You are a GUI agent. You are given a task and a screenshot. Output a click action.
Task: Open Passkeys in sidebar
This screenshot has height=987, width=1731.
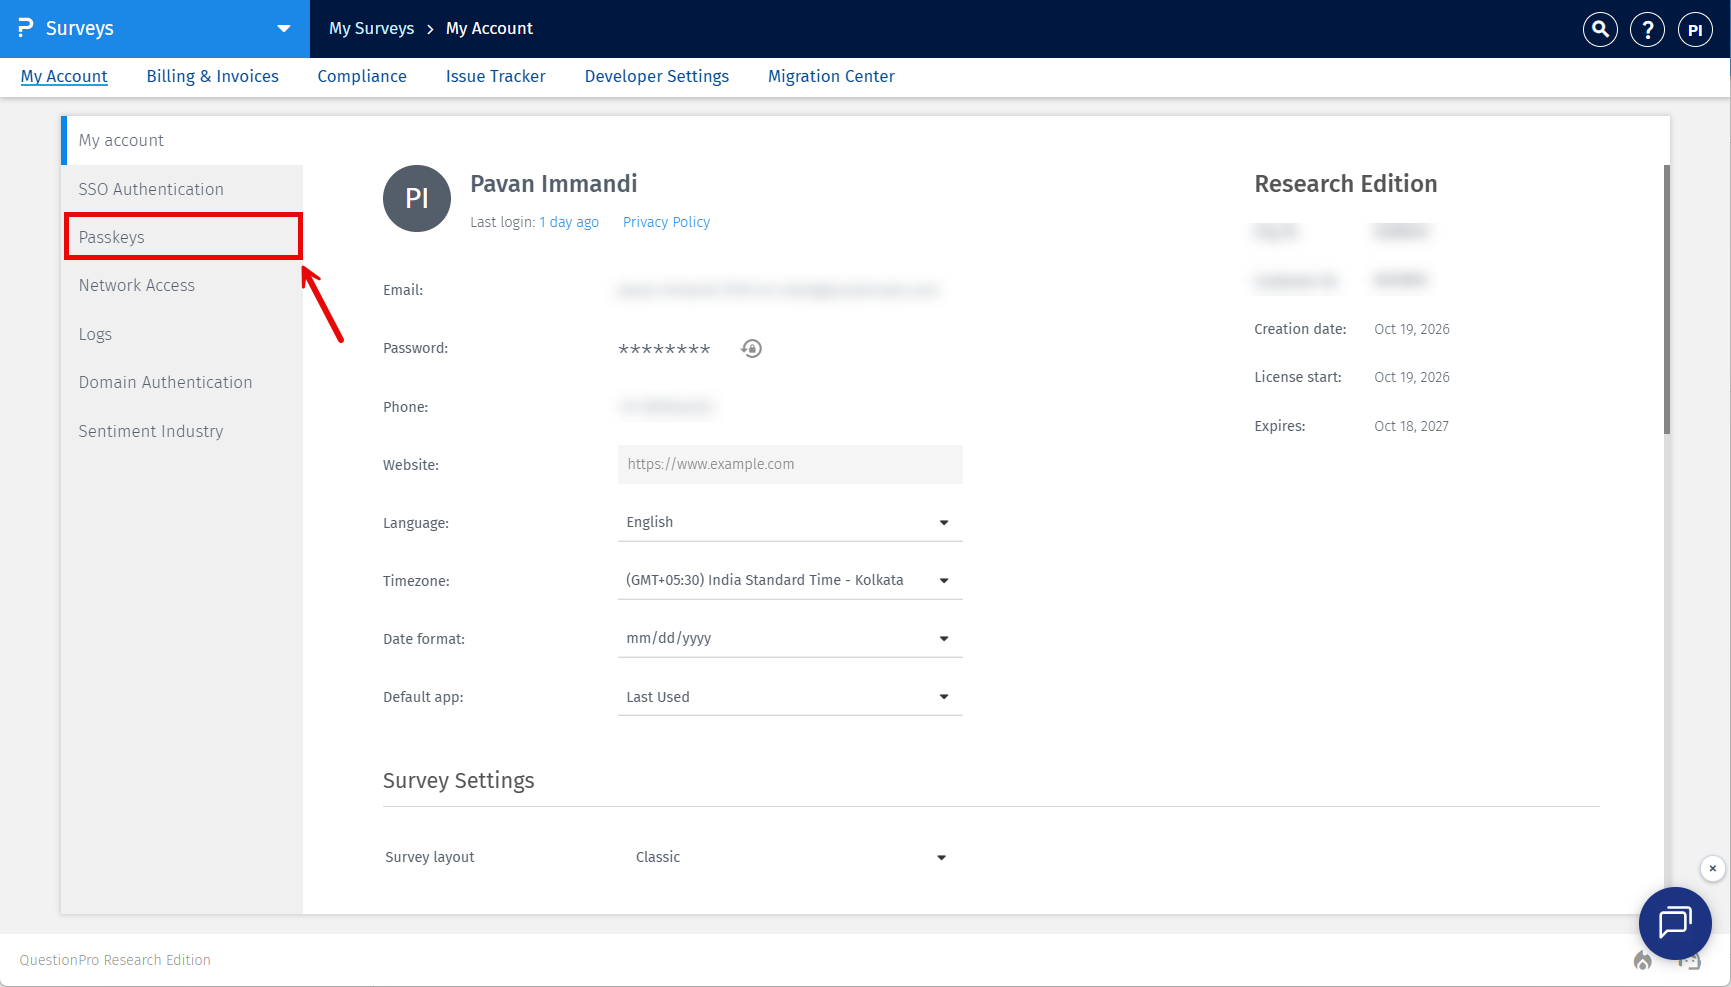coord(183,237)
